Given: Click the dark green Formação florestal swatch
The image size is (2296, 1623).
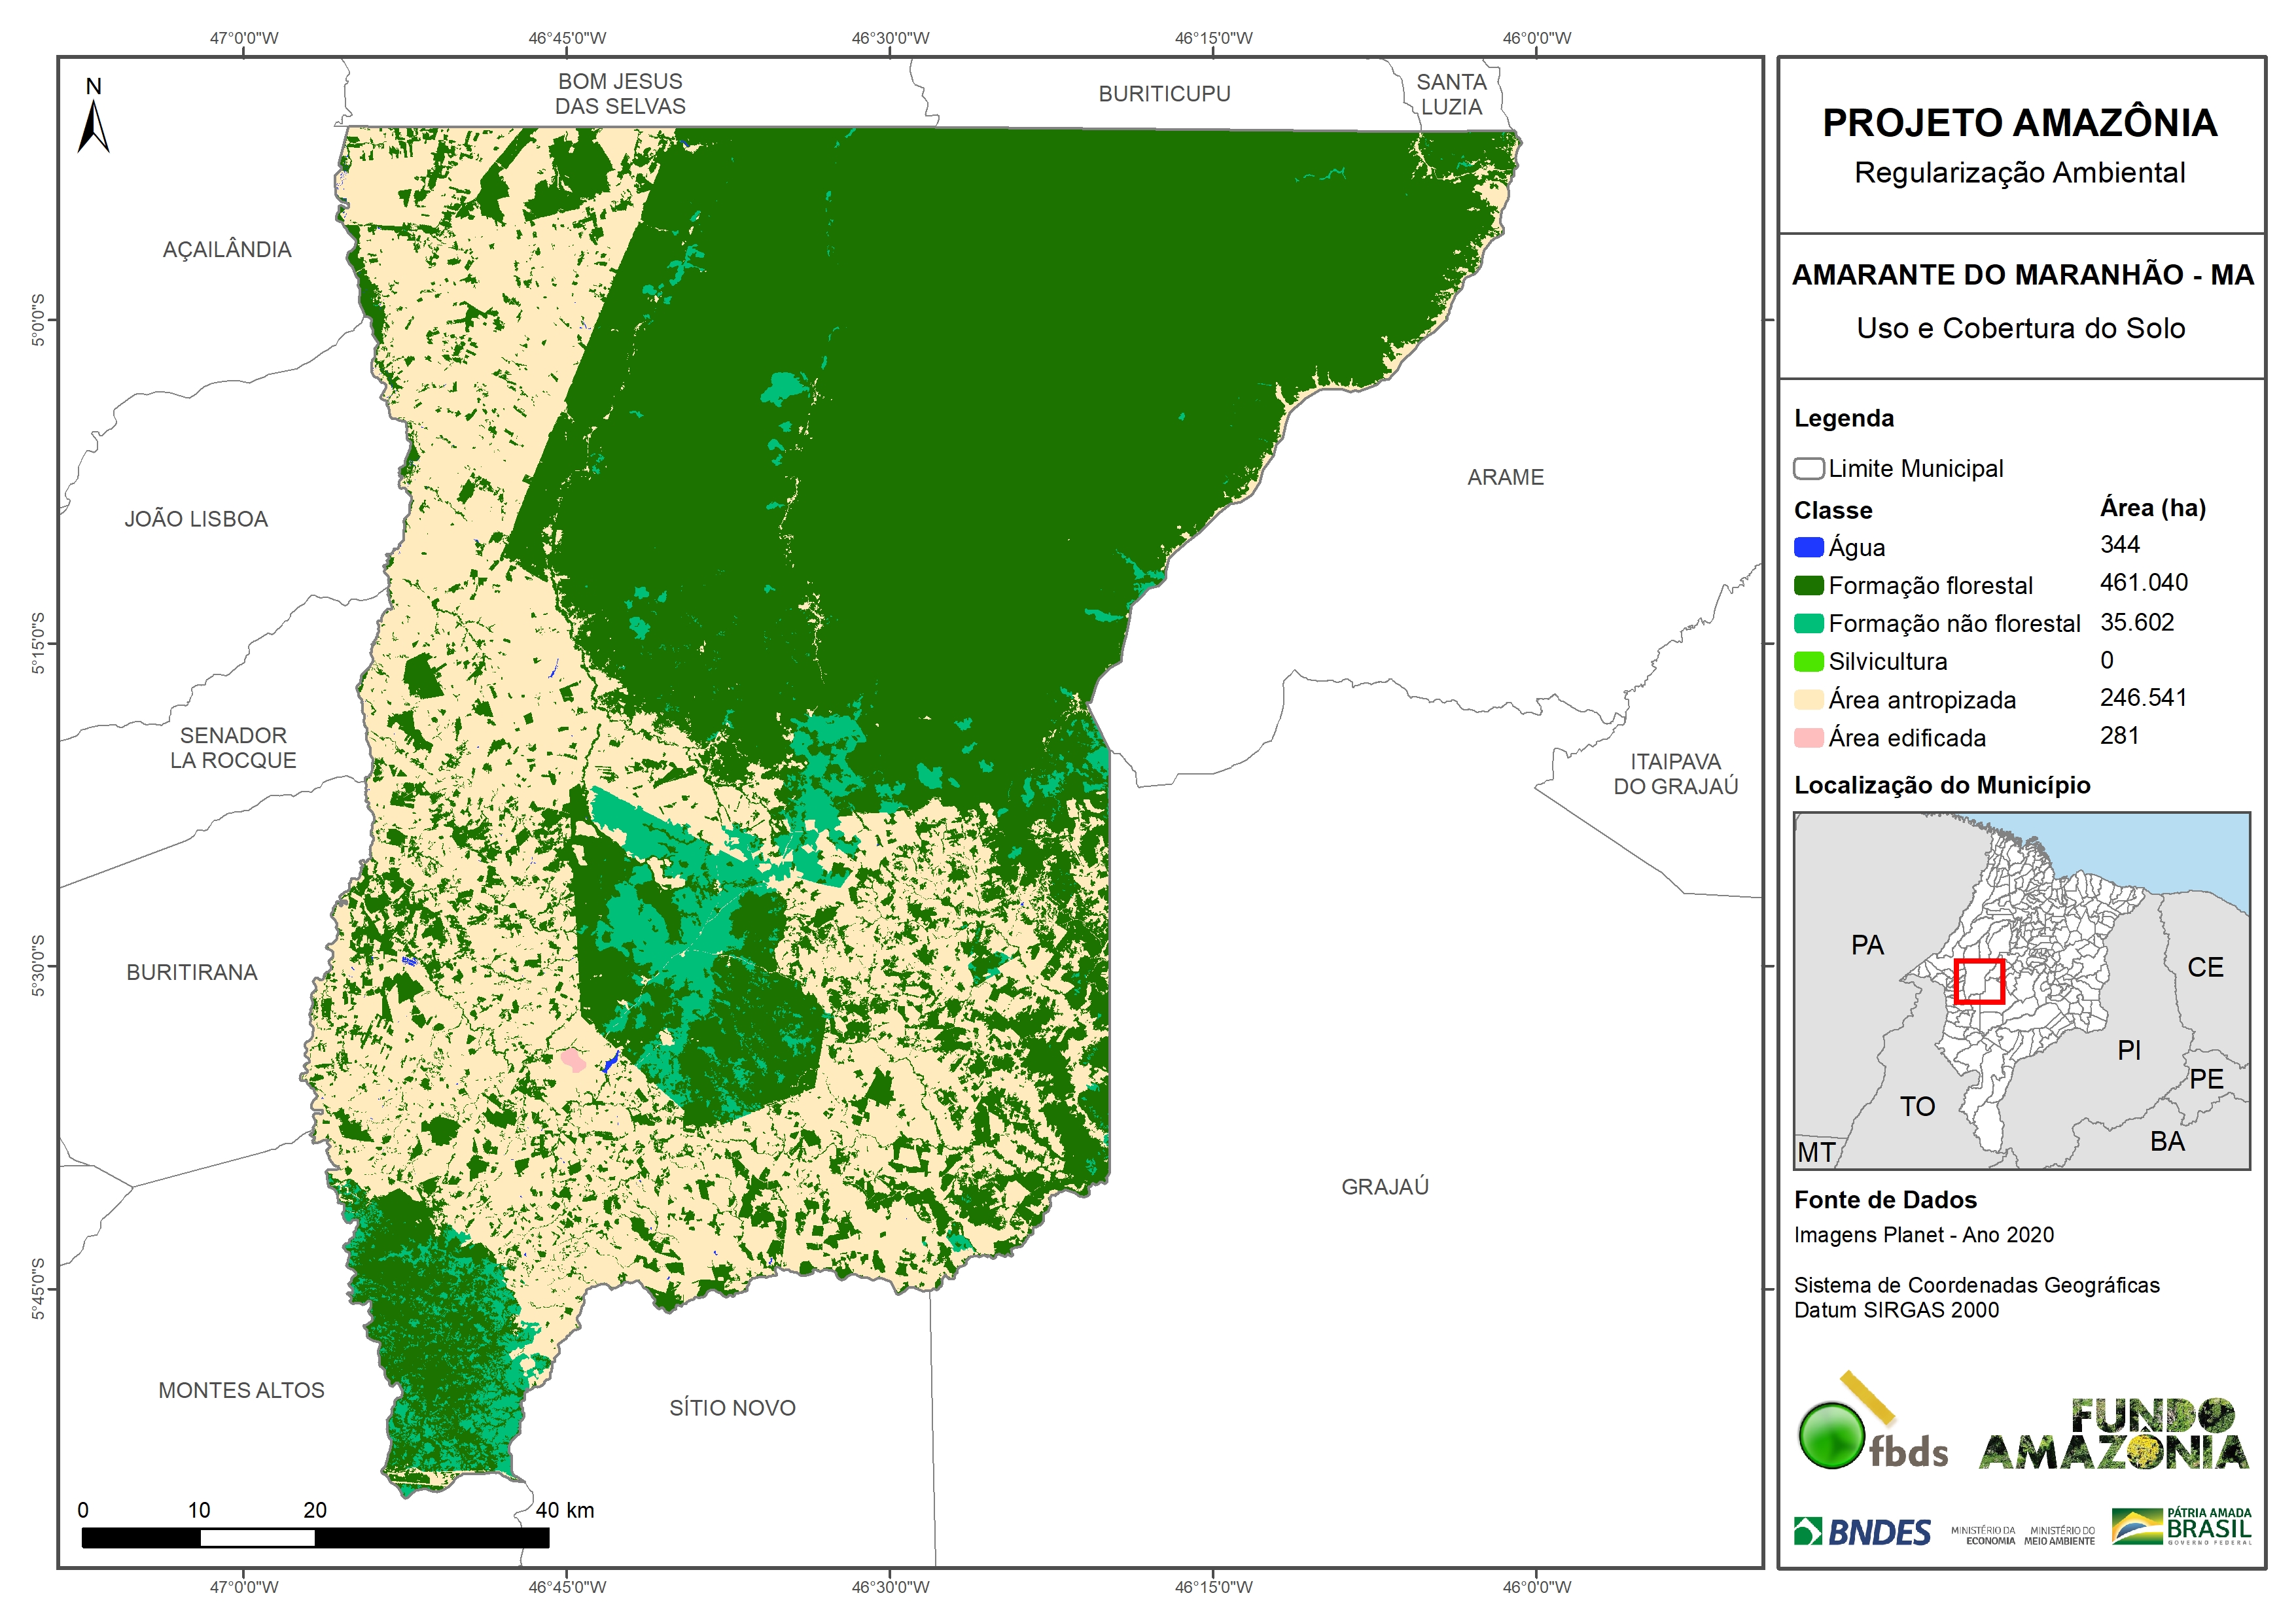Looking at the screenshot, I should (1808, 585).
